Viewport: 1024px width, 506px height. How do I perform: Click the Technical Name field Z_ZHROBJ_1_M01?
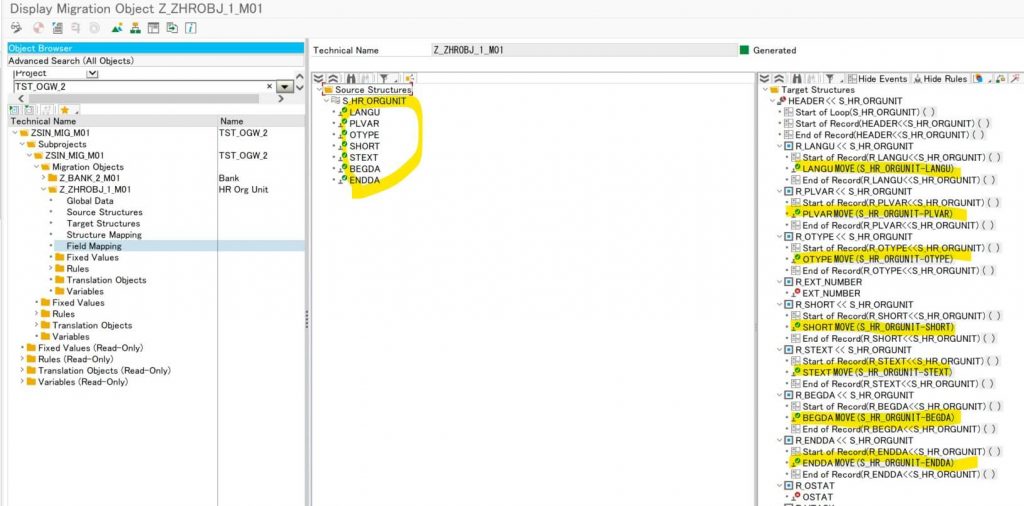(x=583, y=50)
